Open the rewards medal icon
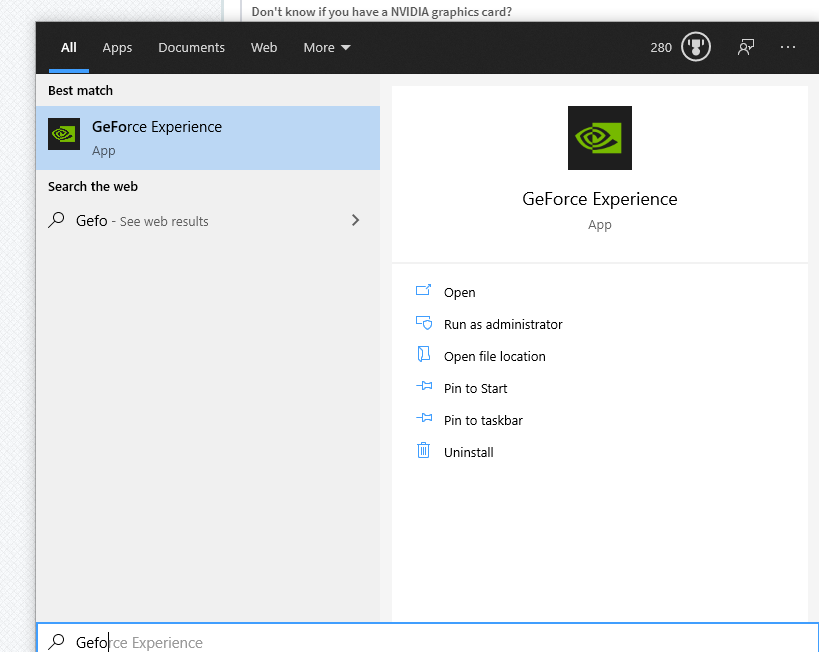The image size is (819, 652). (x=696, y=47)
